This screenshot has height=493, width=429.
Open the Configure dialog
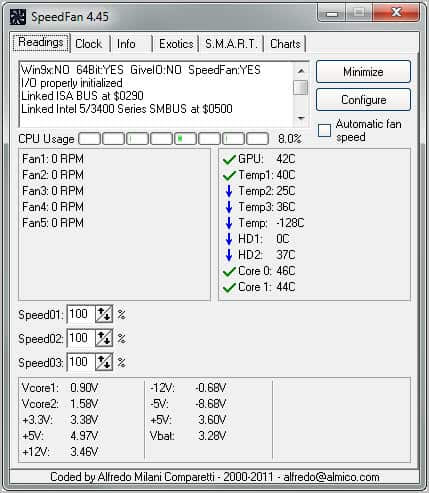point(363,100)
